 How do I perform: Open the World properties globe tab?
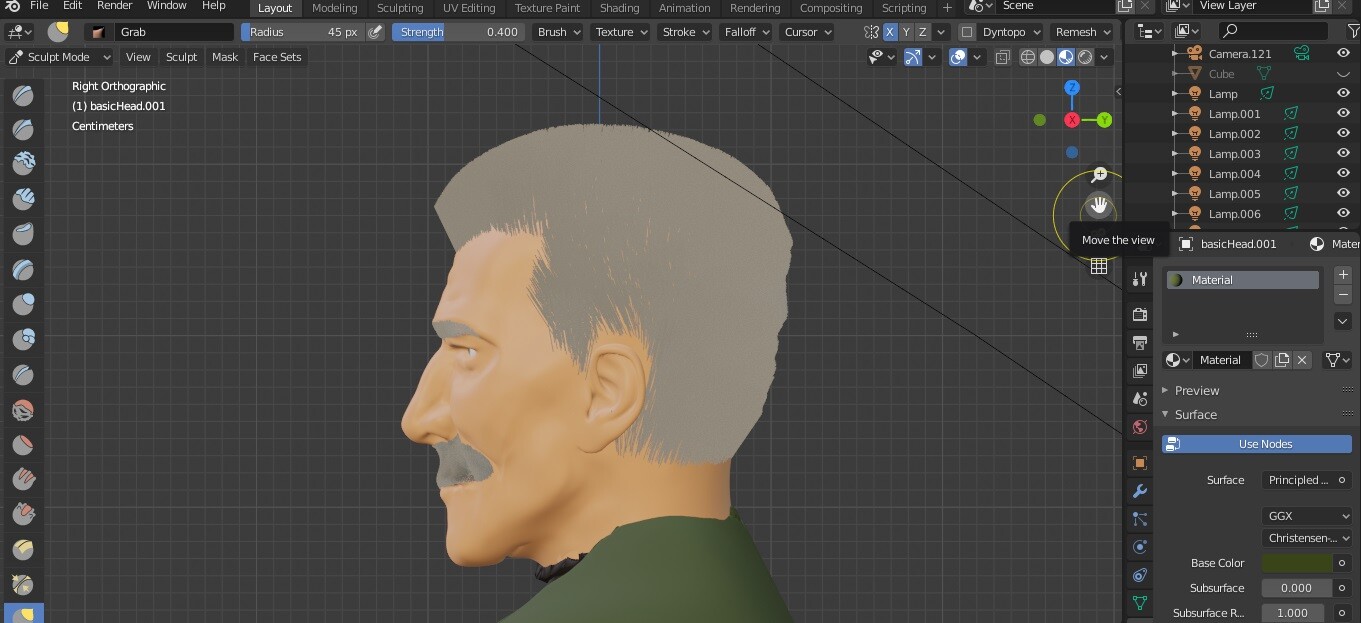pyautogui.click(x=1139, y=427)
